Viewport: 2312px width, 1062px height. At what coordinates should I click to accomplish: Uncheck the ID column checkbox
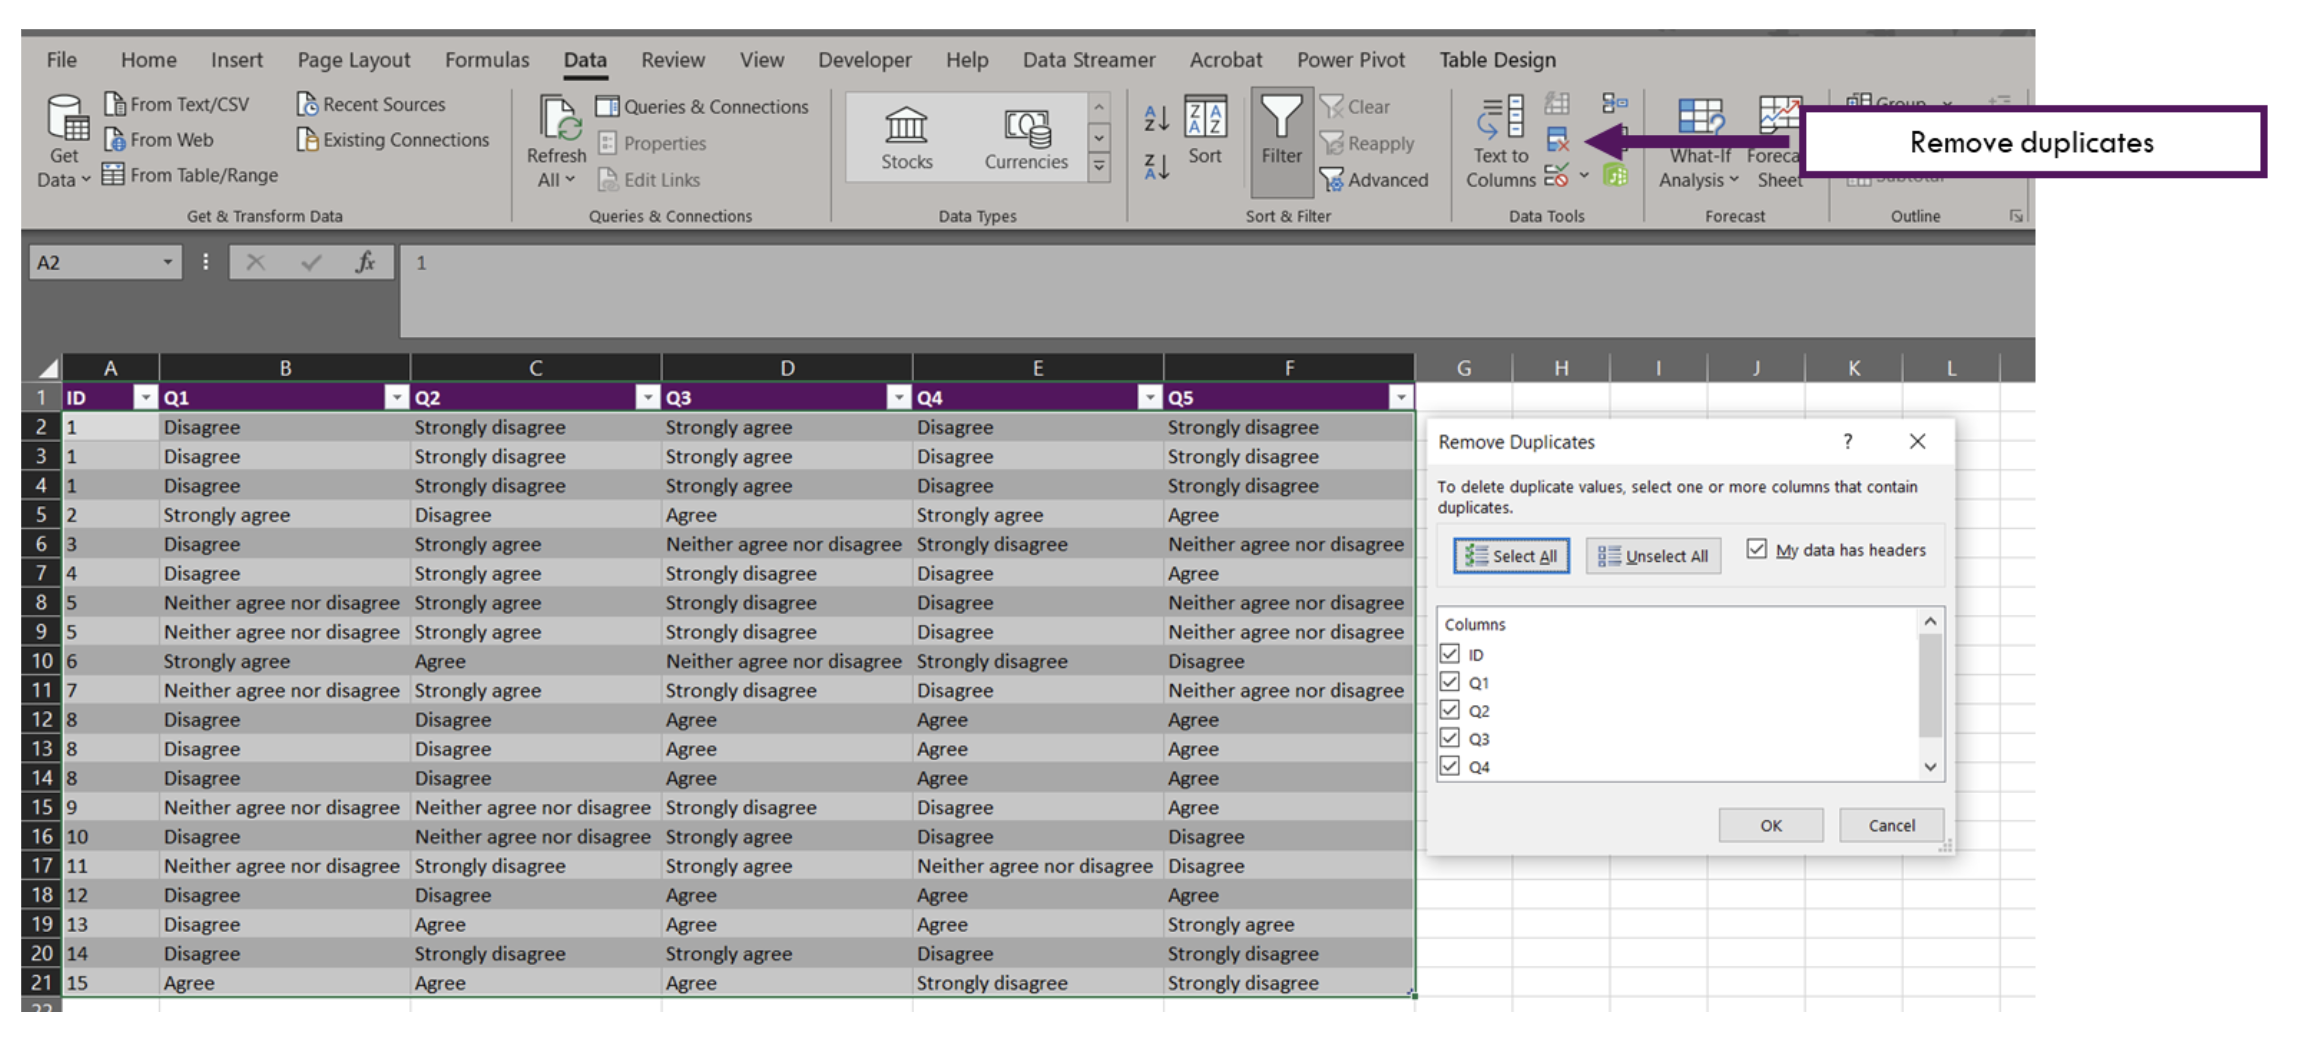coord(1452,654)
